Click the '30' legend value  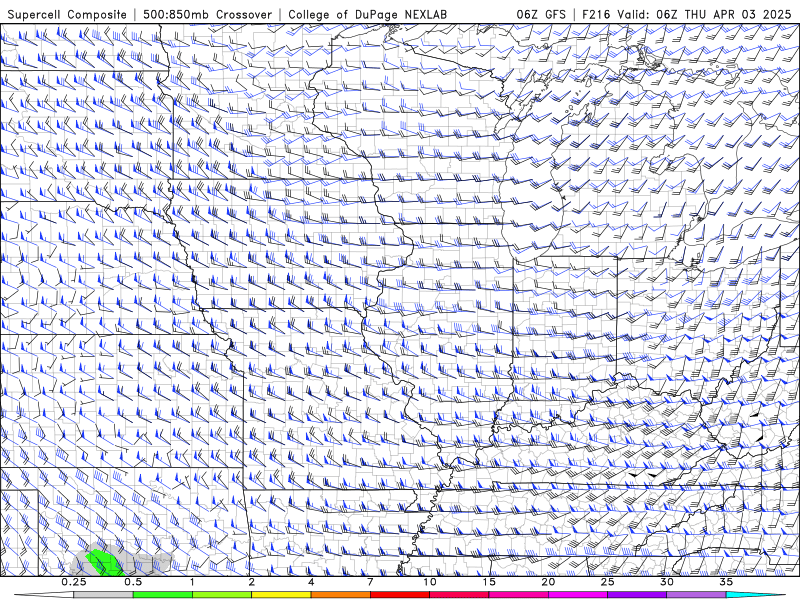pos(667,582)
